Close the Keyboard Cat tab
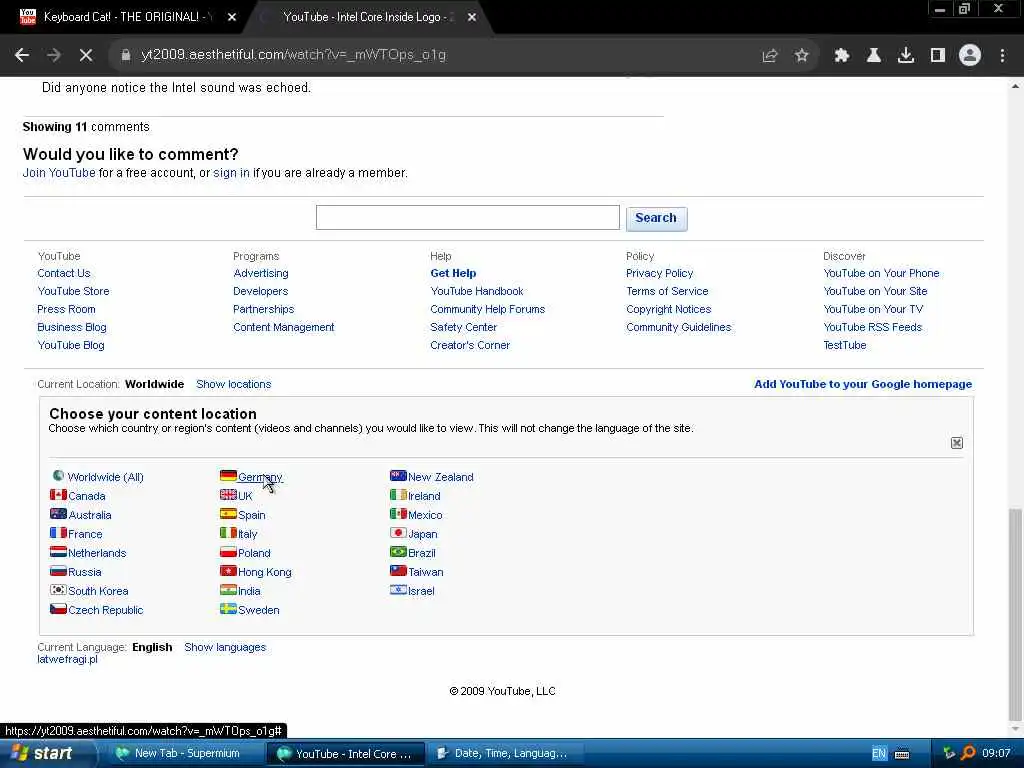This screenshot has width=1024, height=768. coord(232,18)
